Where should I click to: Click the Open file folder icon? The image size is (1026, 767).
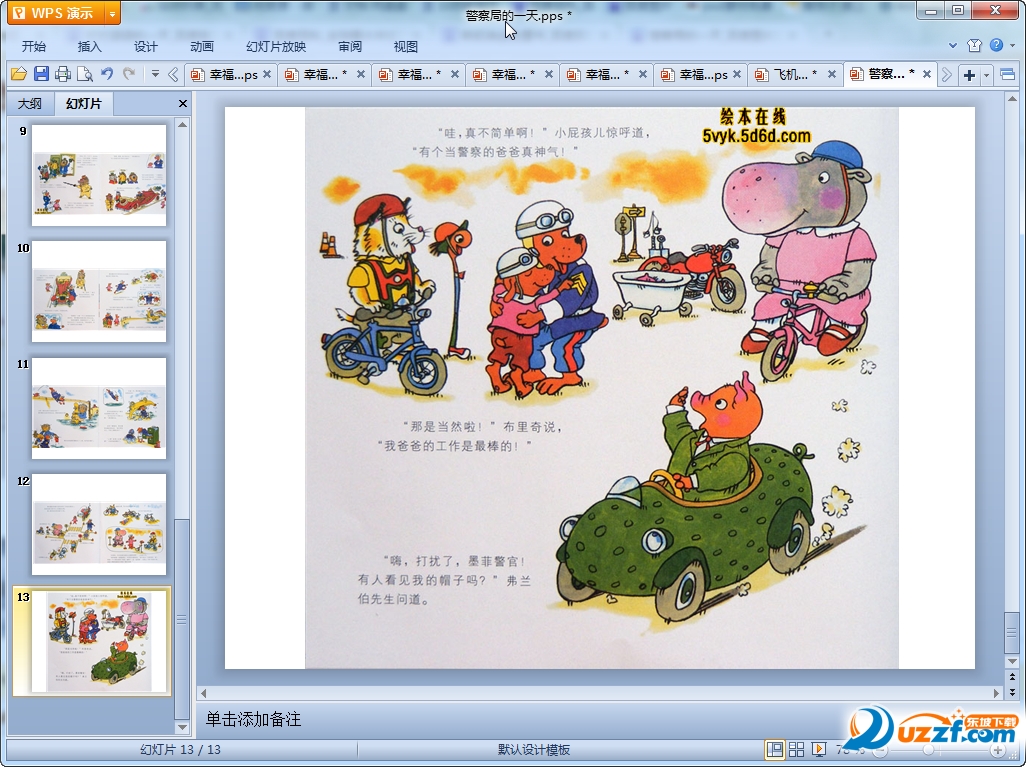(x=18, y=74)
